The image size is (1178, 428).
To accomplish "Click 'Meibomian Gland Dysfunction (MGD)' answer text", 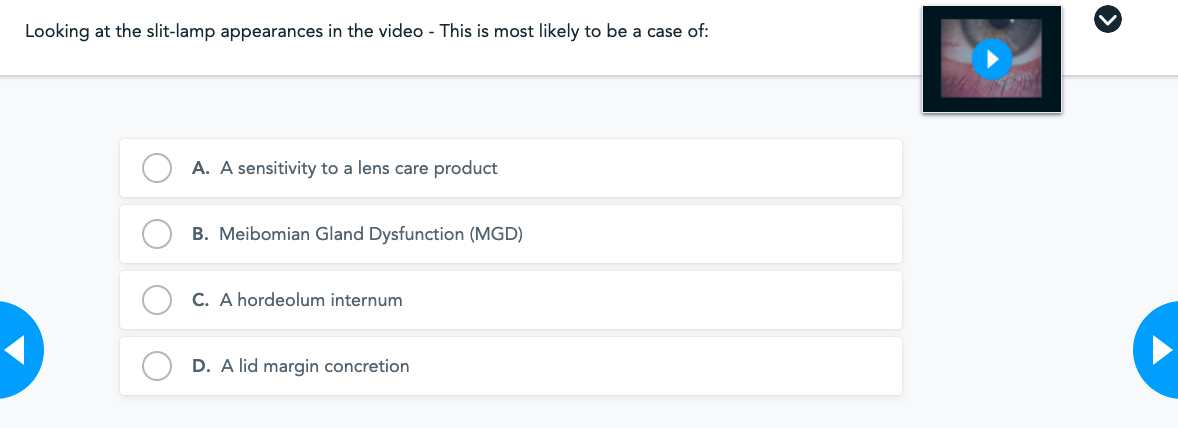I will [x=371, y=234].
